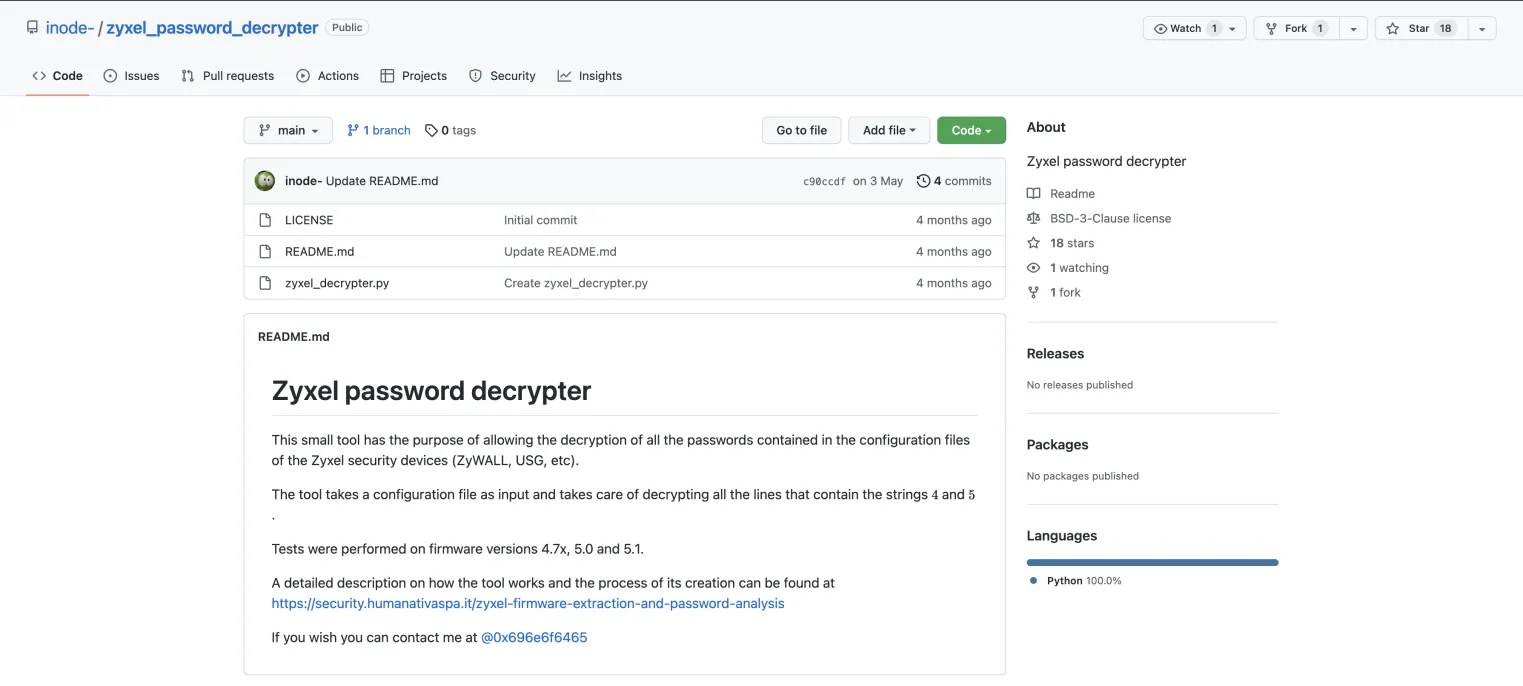1523x686 pixels.
Task: Click the eye icon beside 1 watching
Action: 1034,268
